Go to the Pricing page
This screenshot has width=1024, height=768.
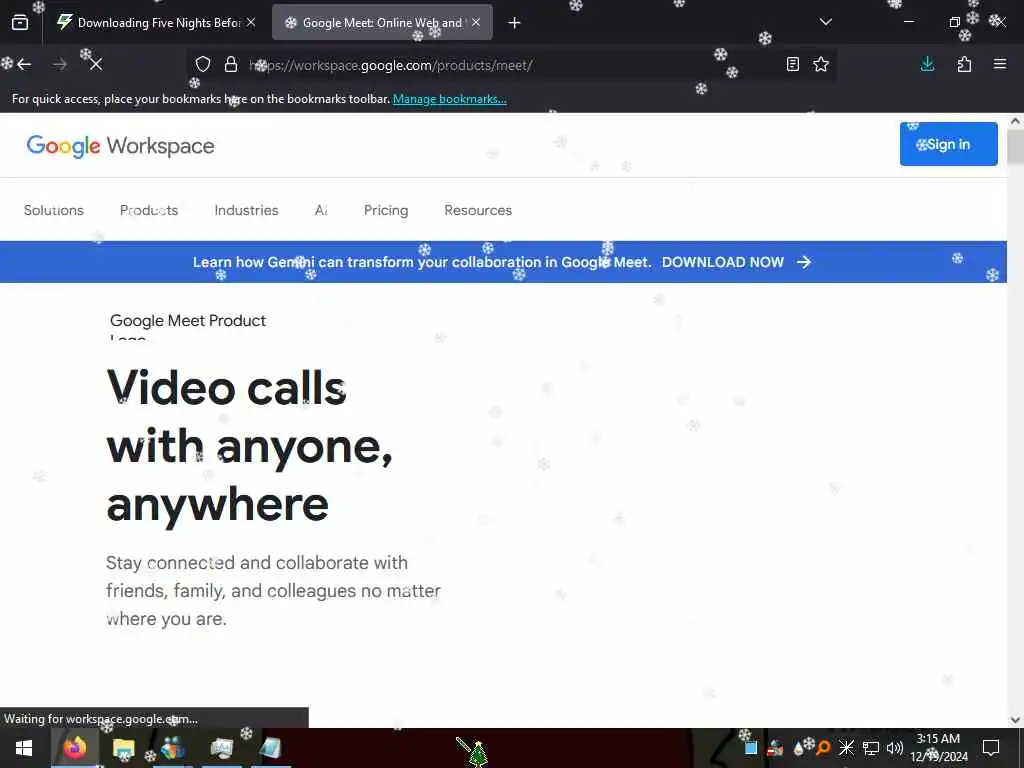pos(386,210)
